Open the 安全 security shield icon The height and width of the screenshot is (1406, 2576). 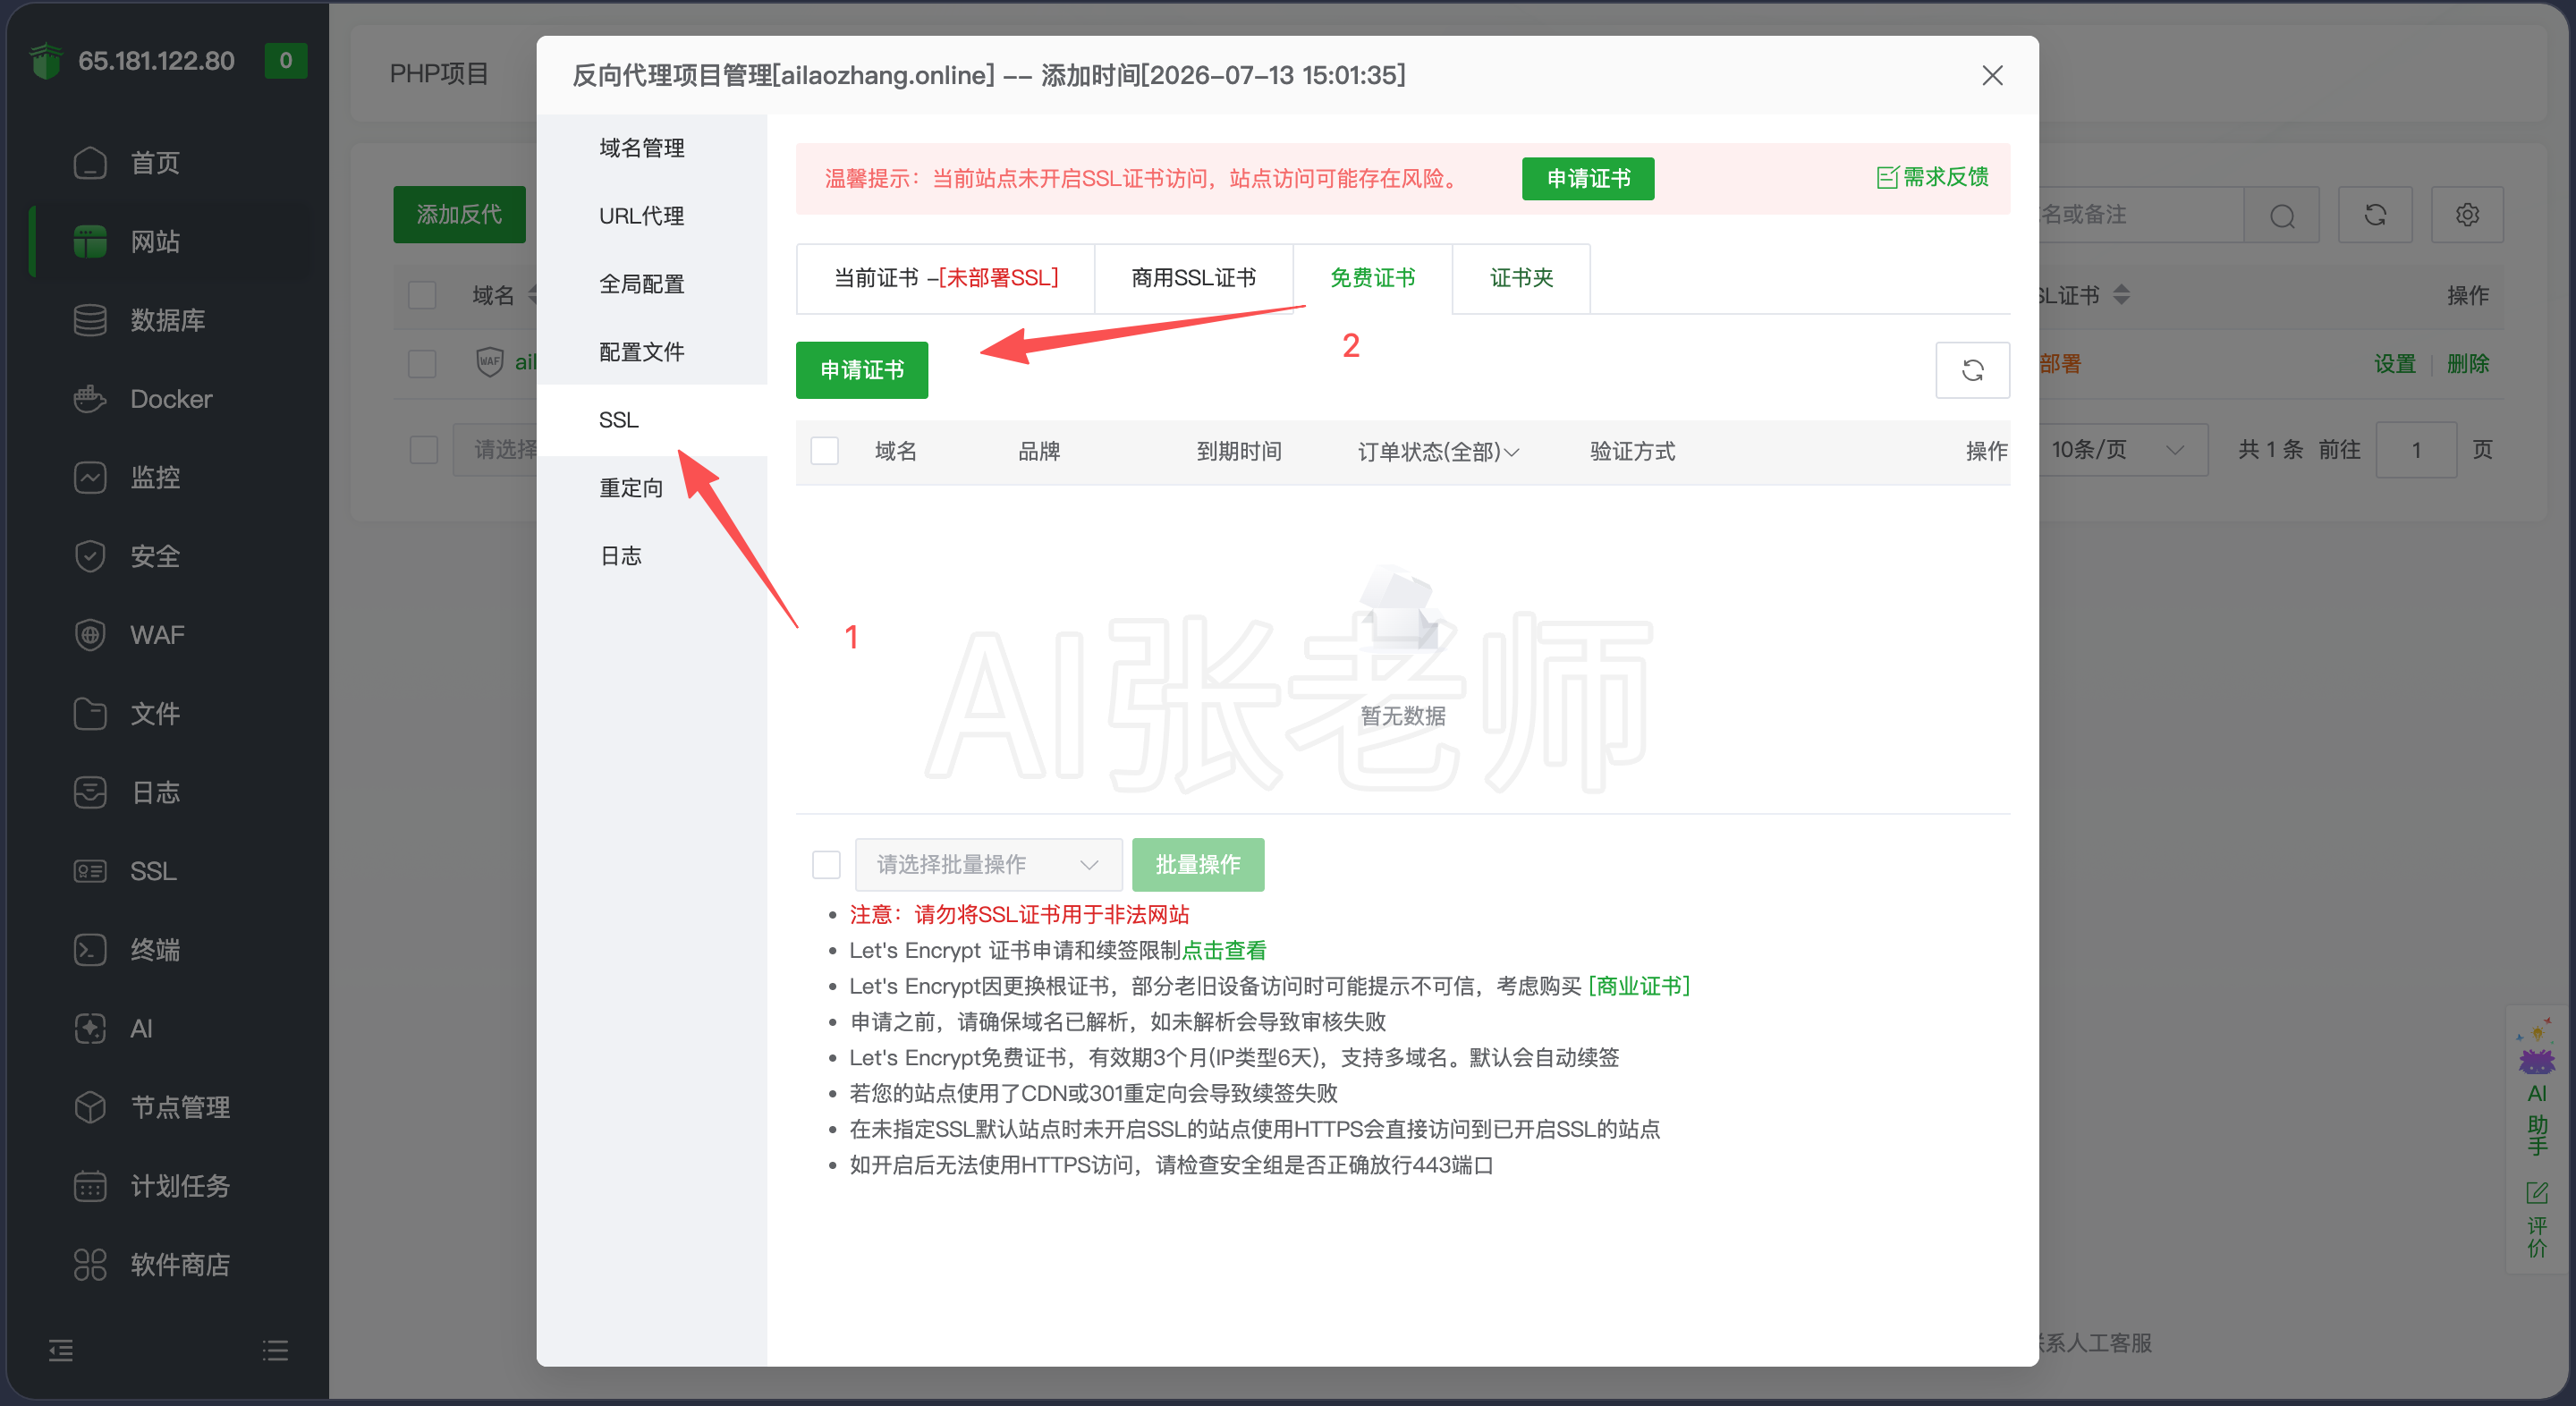(x=90, y=556)
